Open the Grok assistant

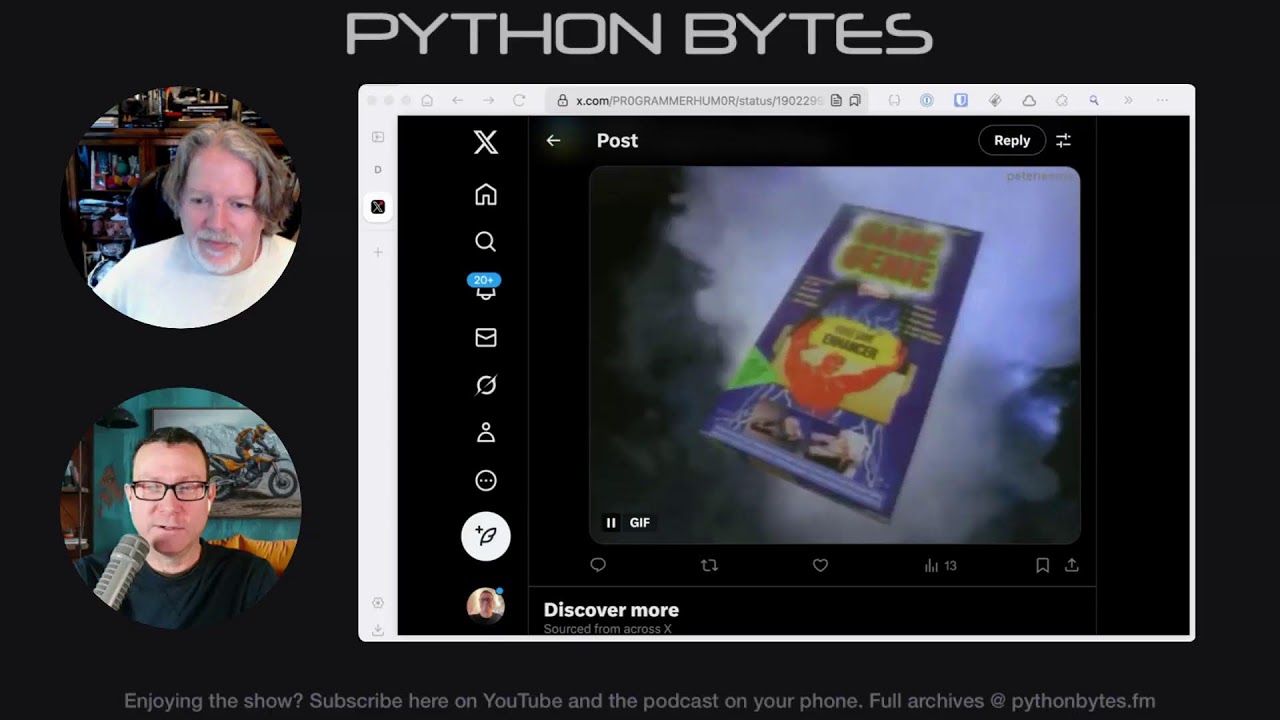click(486, 384)
